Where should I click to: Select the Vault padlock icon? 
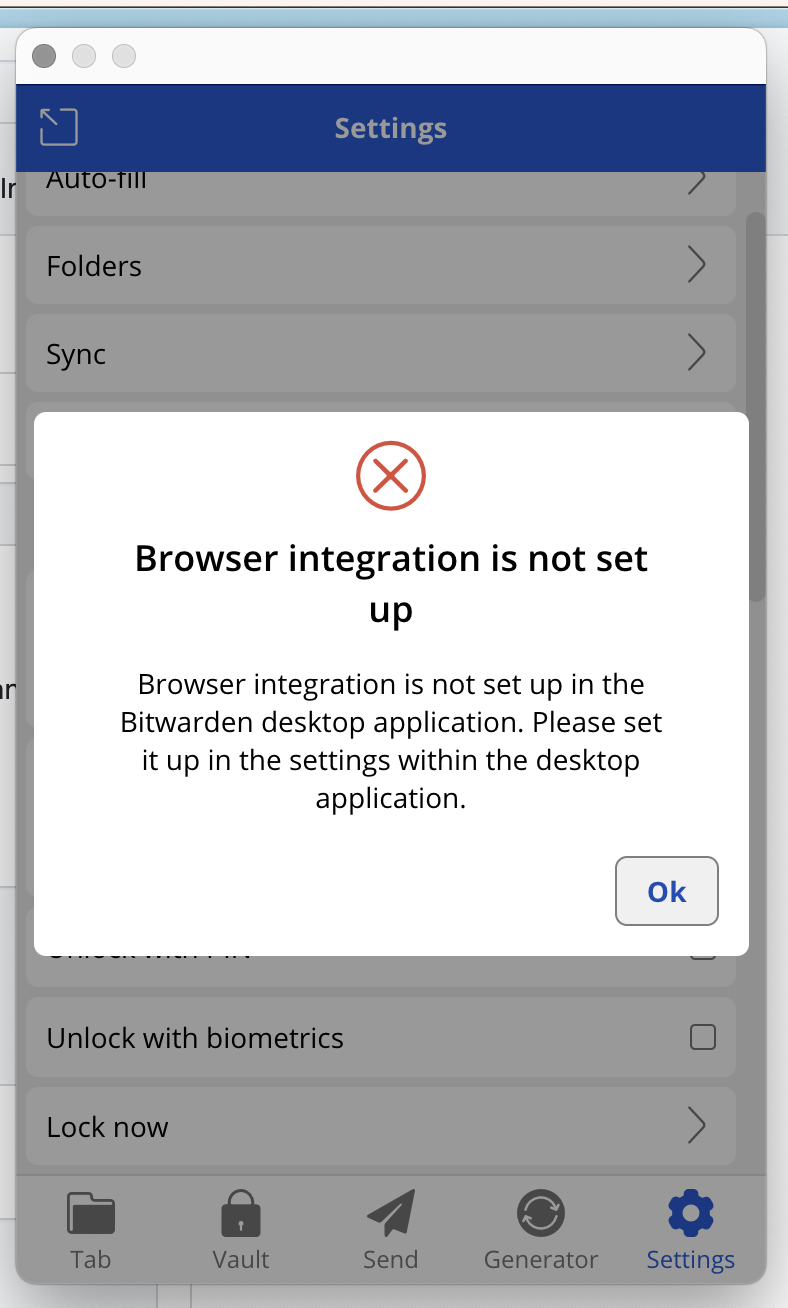tap(241, 1213)
